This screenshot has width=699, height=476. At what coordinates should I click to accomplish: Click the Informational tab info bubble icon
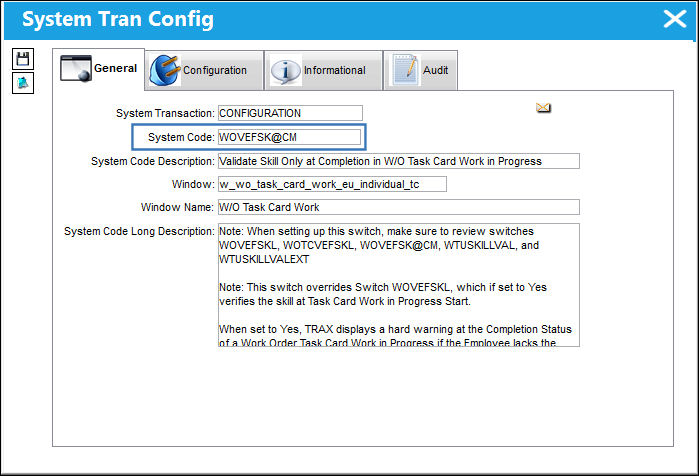click(285, 70)
